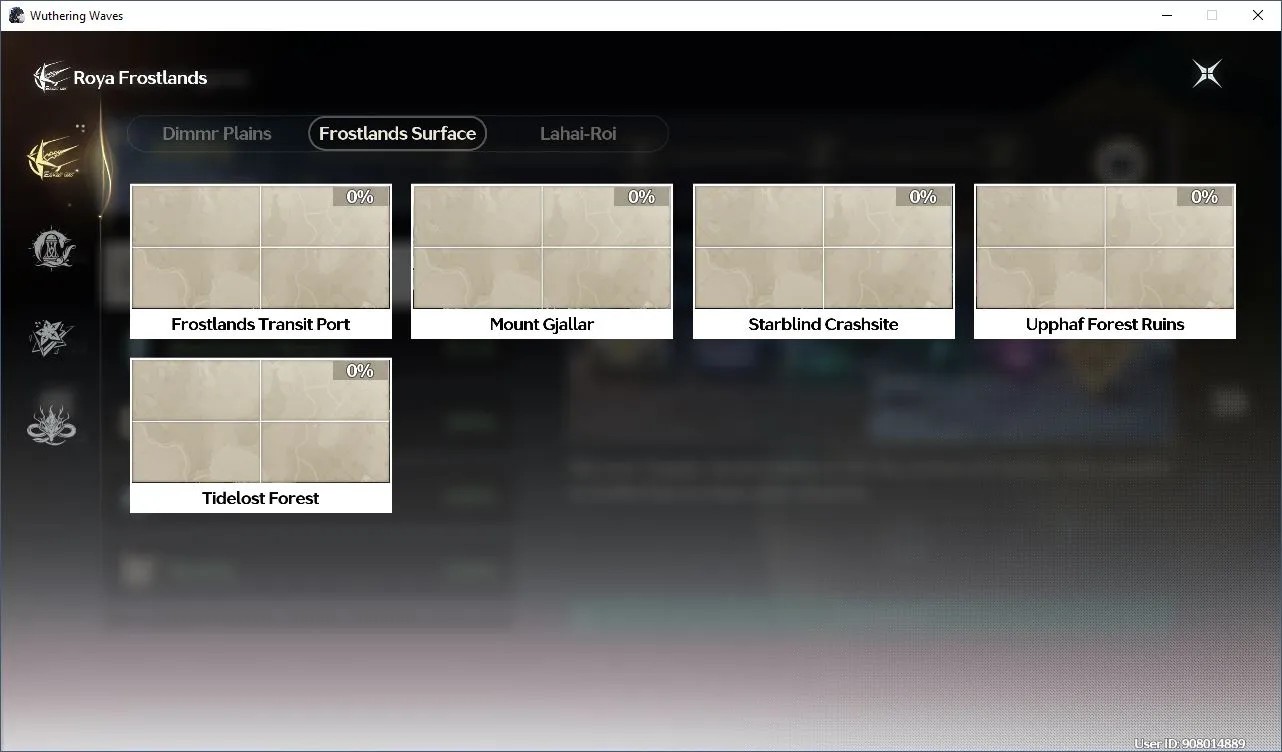Click the 0% progress badge on Upphaf Forest Ruins
The width and height of the screenshot is (1282, 752).
click(x=1204, y=197)
